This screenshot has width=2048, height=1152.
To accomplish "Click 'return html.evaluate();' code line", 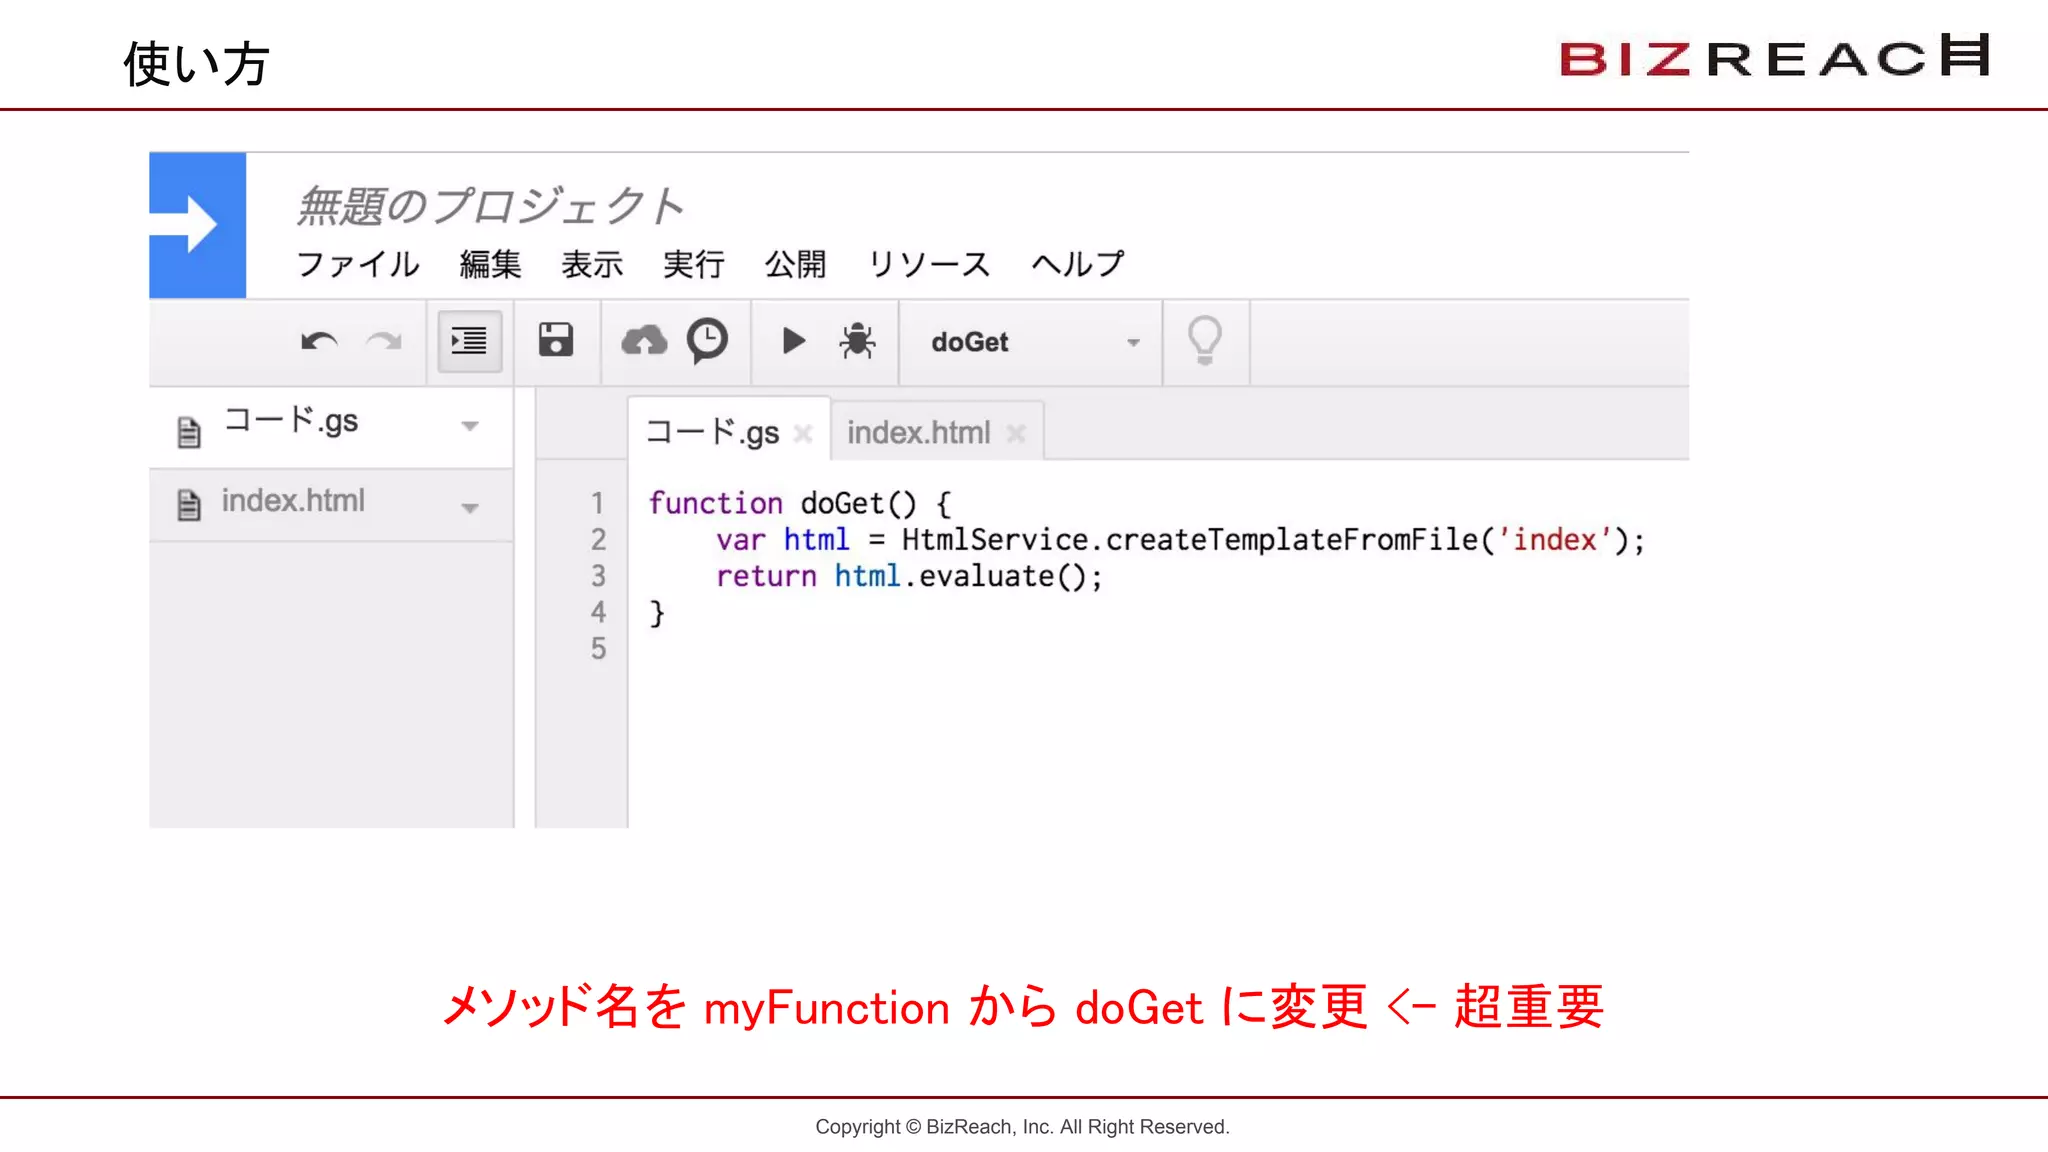I will tap(909, 577).
